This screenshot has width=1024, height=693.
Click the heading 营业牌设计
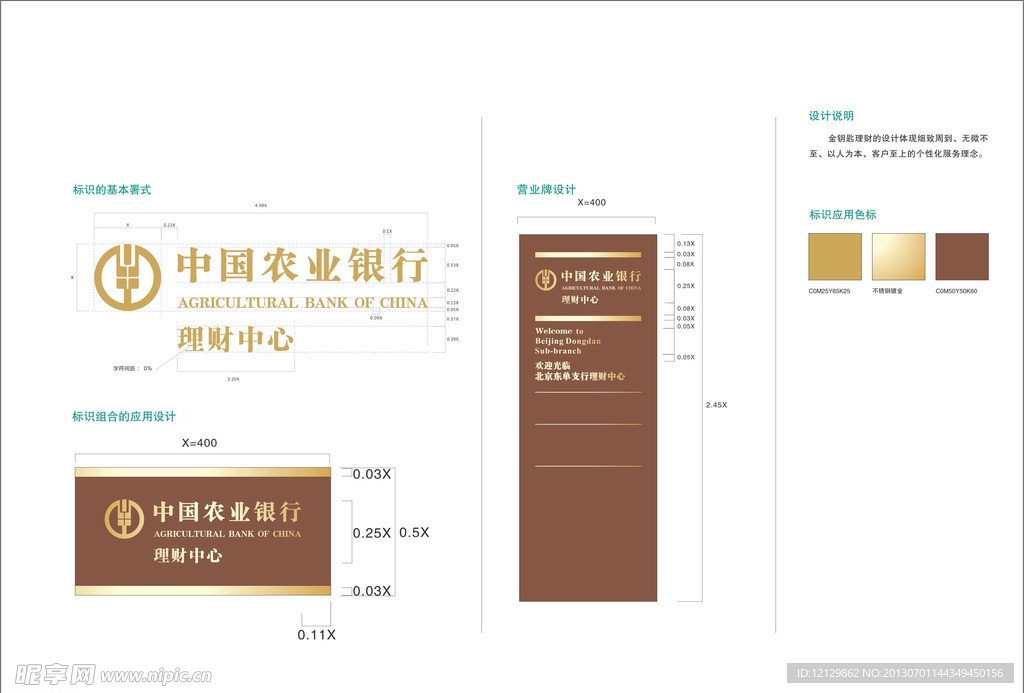coord(546,189)
